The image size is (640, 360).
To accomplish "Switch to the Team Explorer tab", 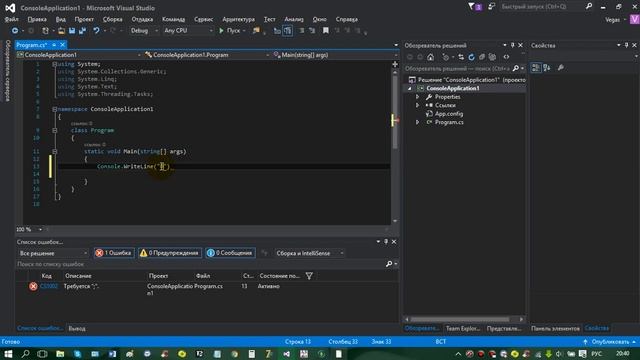I will [463, 329].
